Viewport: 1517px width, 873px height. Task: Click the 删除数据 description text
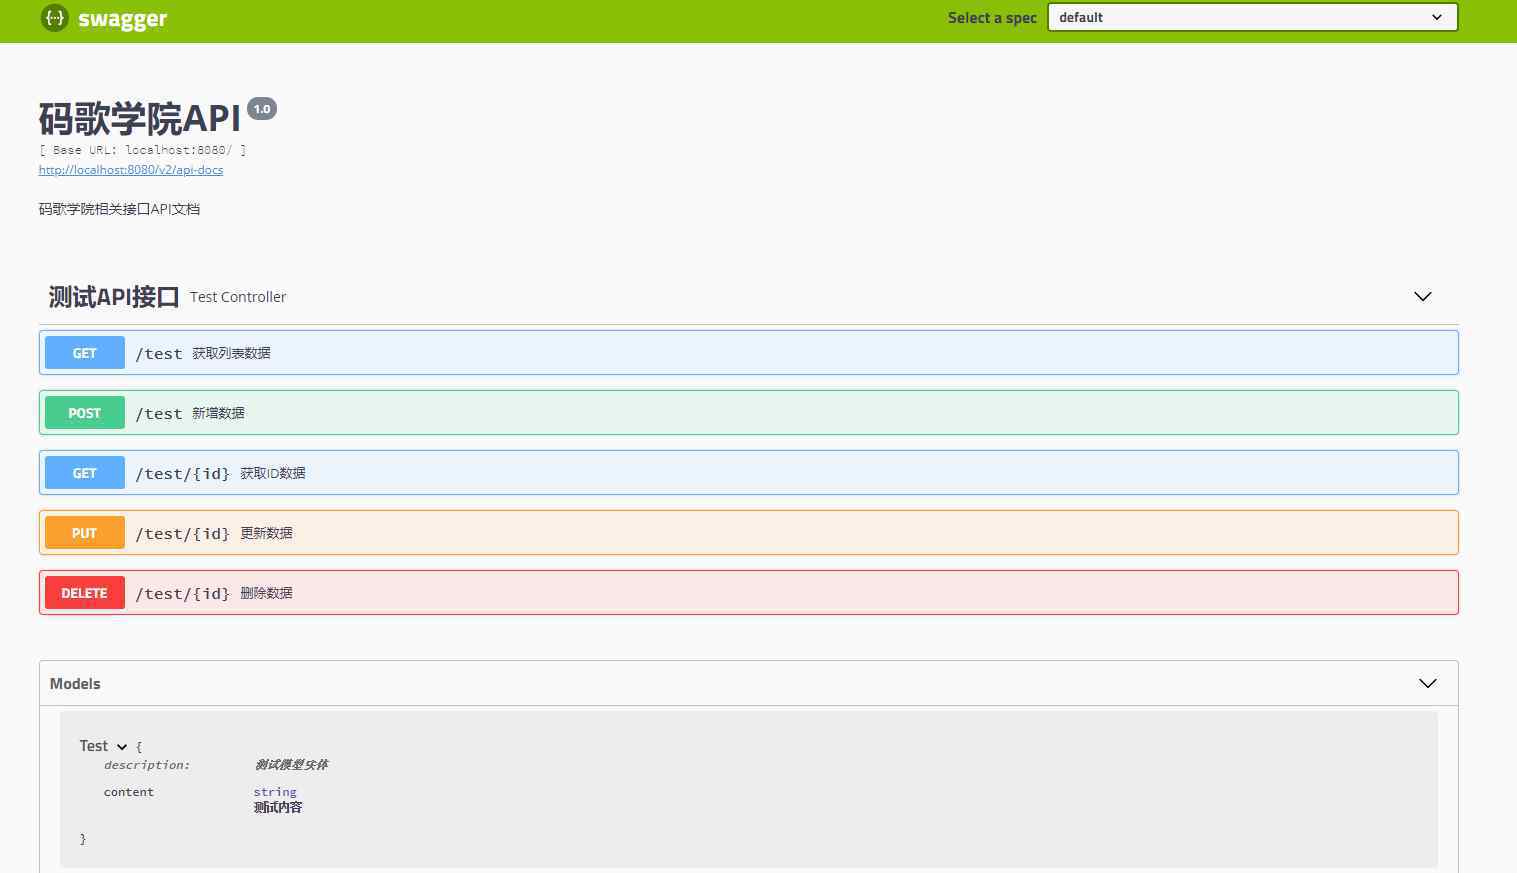click(x=266, y=593)
